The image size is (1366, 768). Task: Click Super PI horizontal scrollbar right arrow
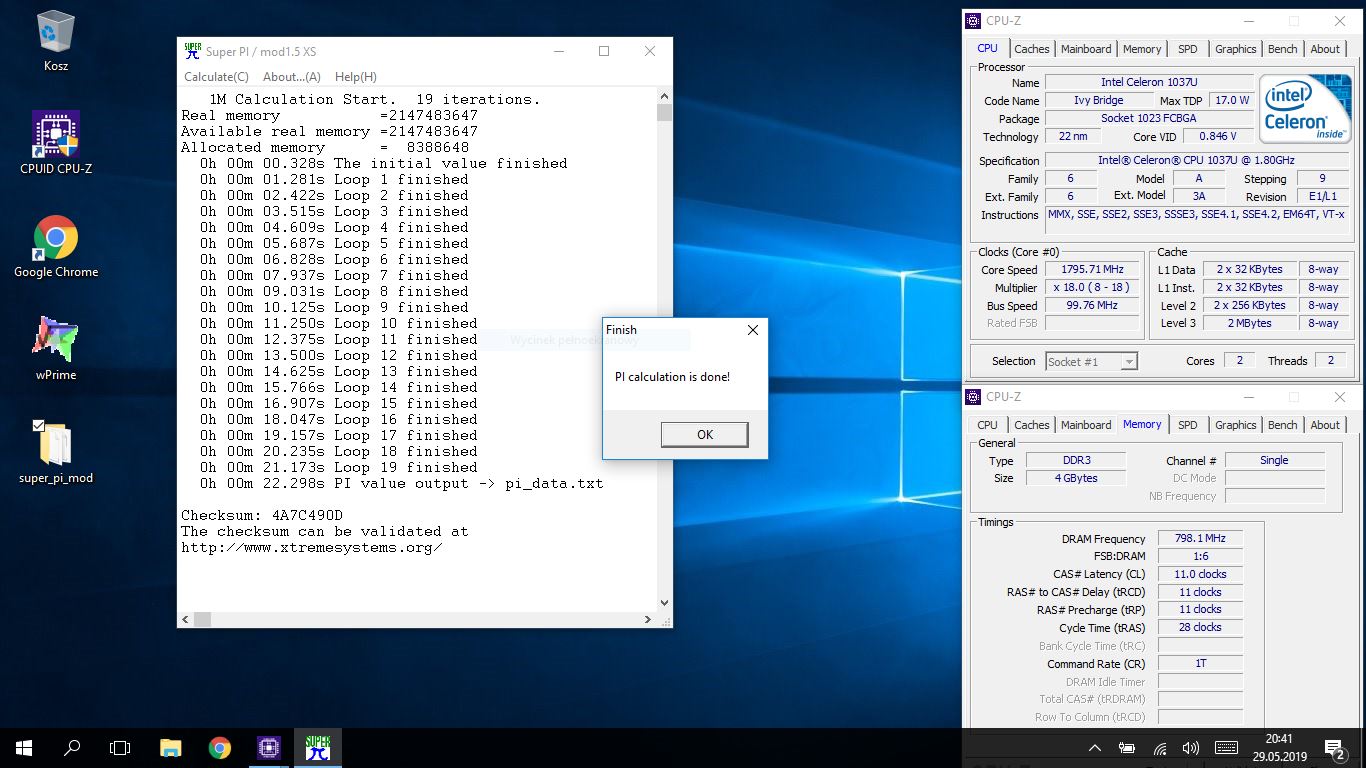[648, 620]
